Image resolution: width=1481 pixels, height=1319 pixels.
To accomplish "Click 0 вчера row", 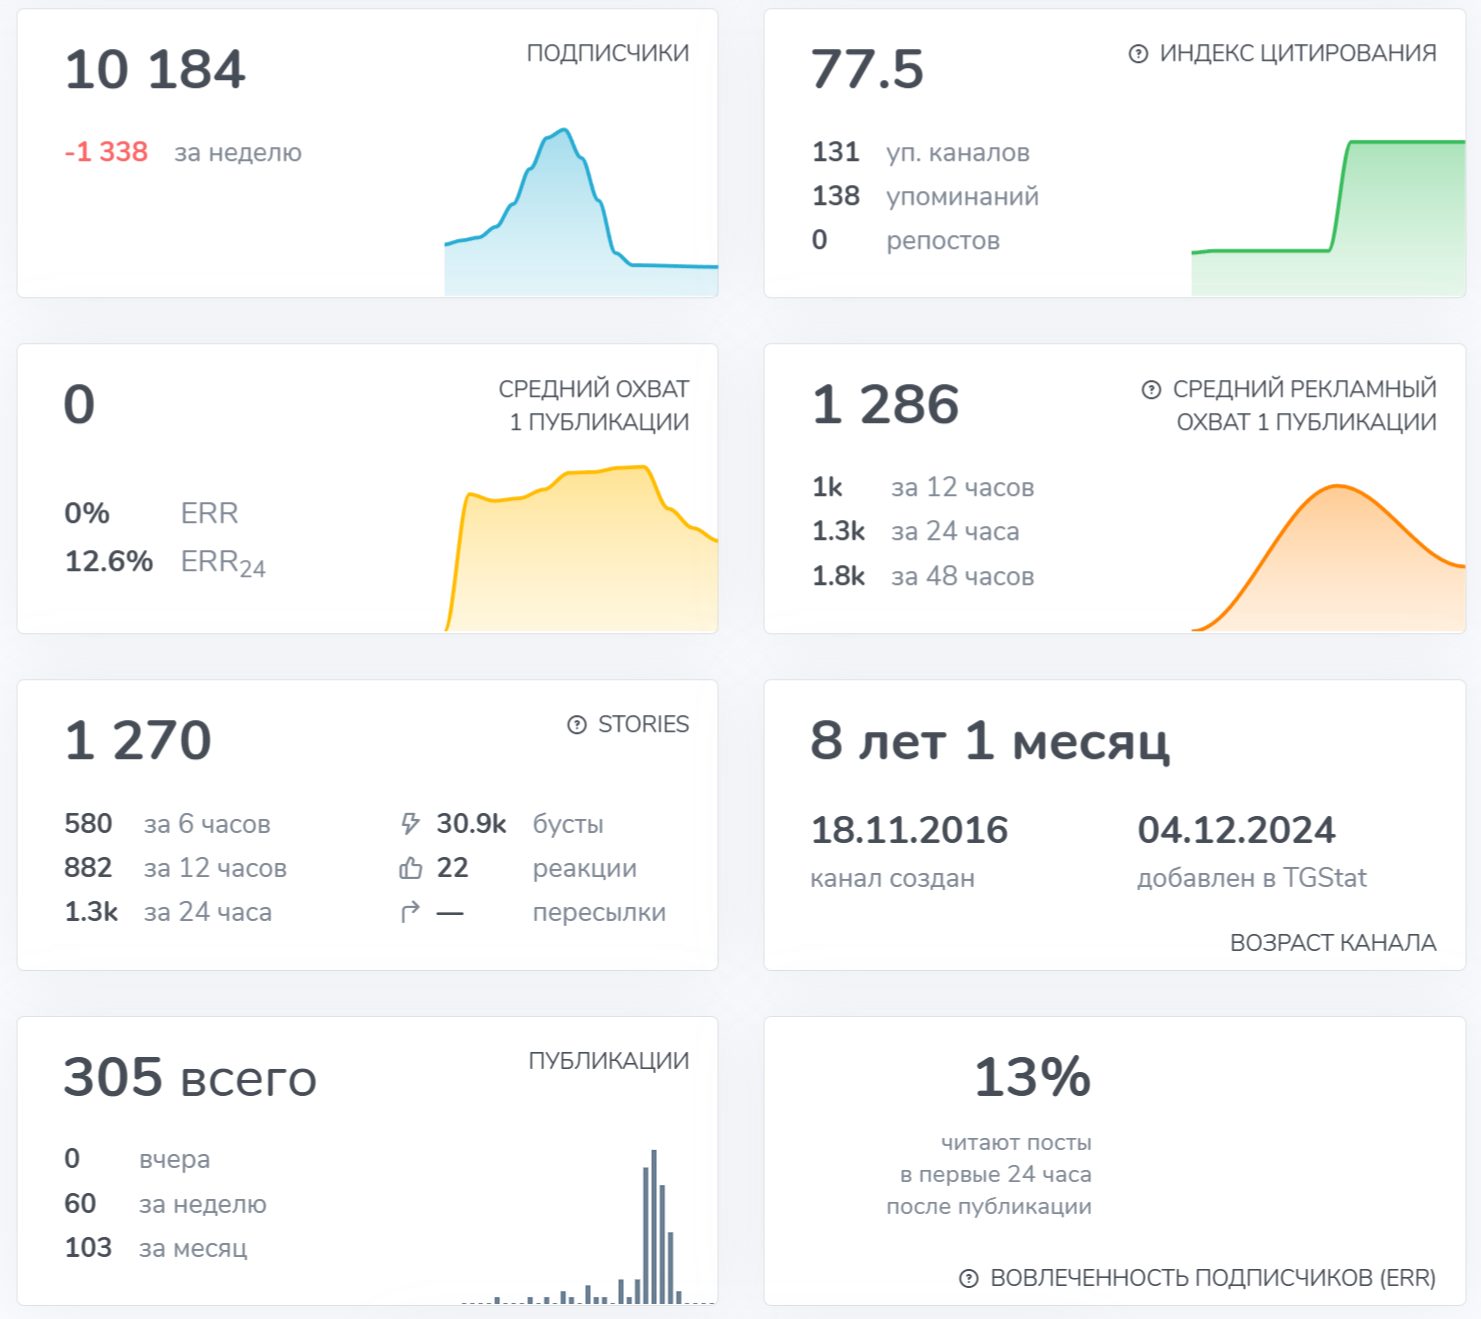I will point(137,1159).
